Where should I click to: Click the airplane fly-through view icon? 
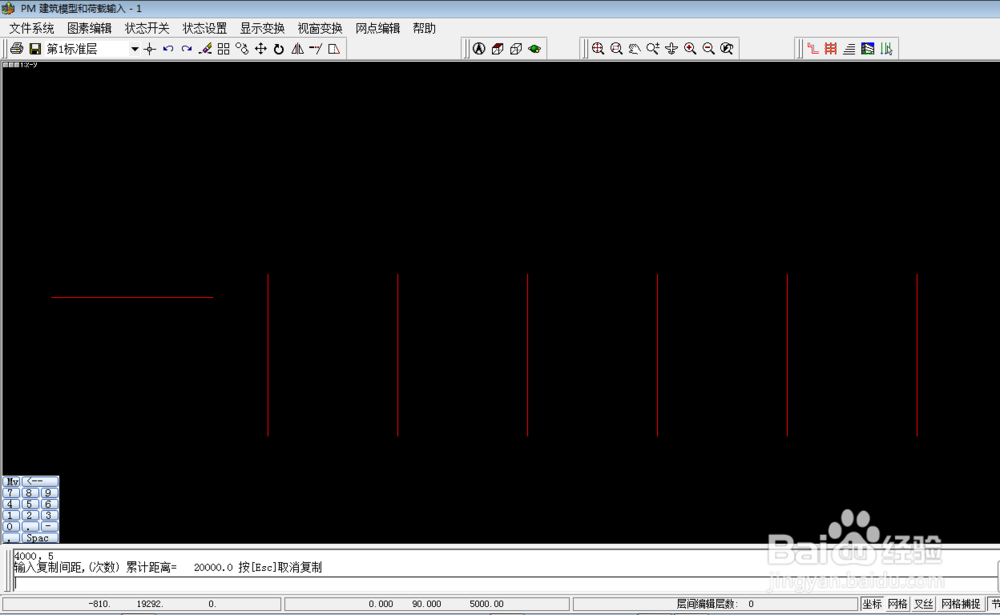672,48
